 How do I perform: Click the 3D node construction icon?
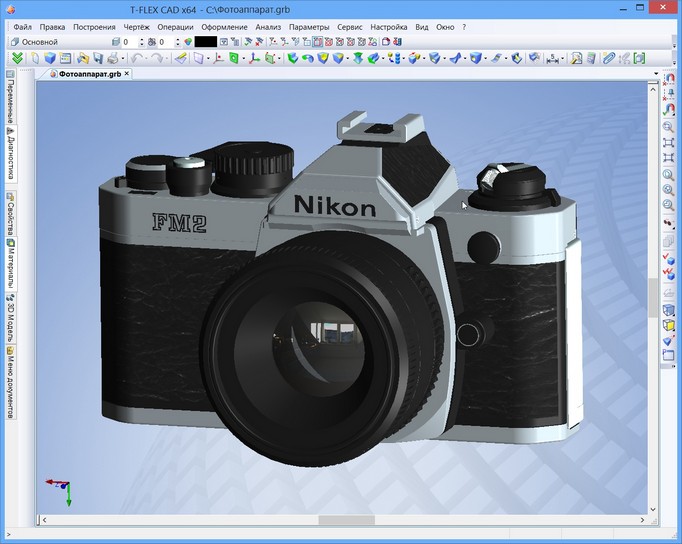coord(218,58)
